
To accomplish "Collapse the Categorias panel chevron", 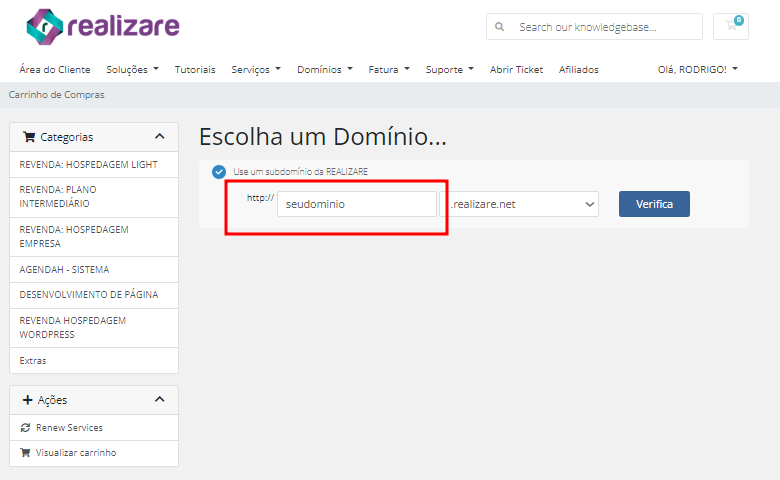I will coord(160,136).
